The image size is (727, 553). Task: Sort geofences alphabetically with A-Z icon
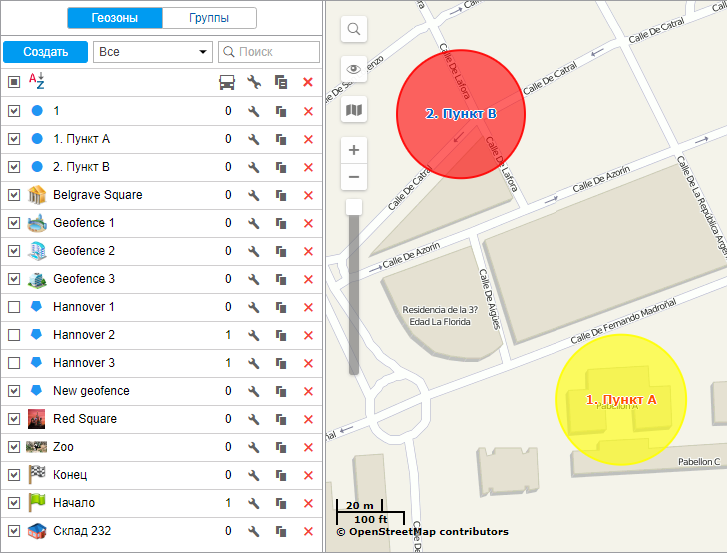point(36,82)
